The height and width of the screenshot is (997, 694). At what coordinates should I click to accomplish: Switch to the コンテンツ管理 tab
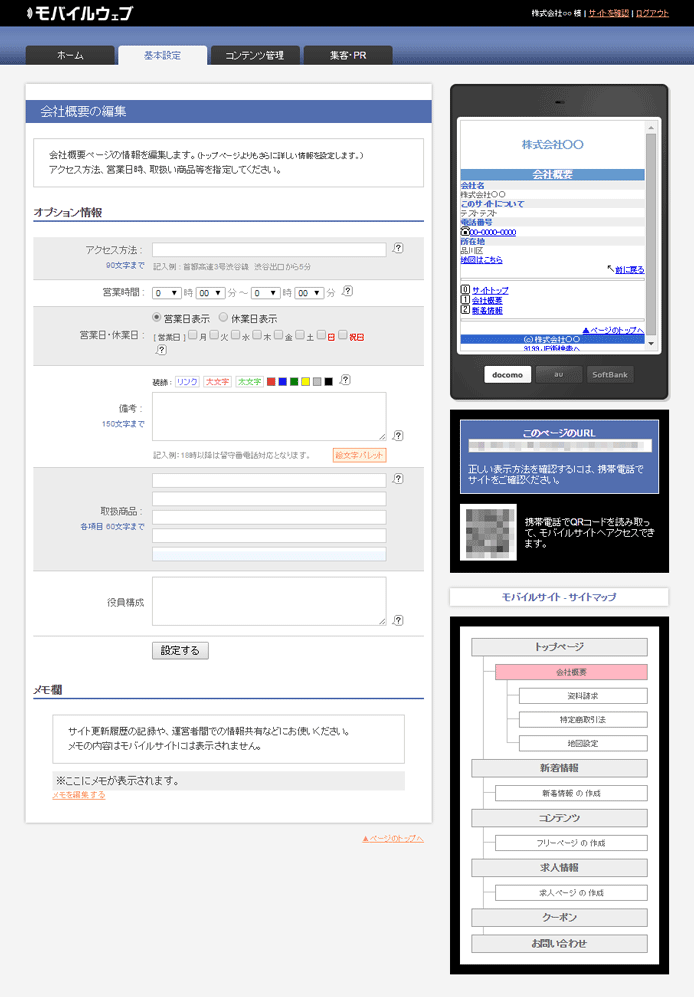[x=254, y=56]
